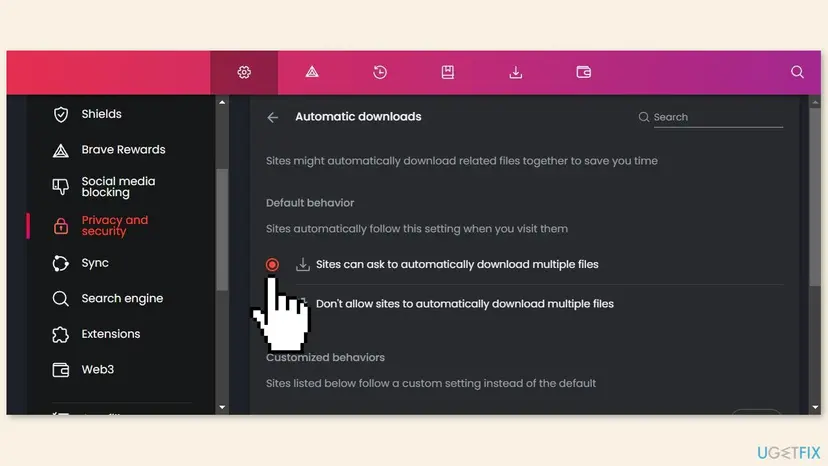This screenshot has width=828, height=466.
Task: Click 'Sites automatically follow this setting' text
Action: coord(417,229)
